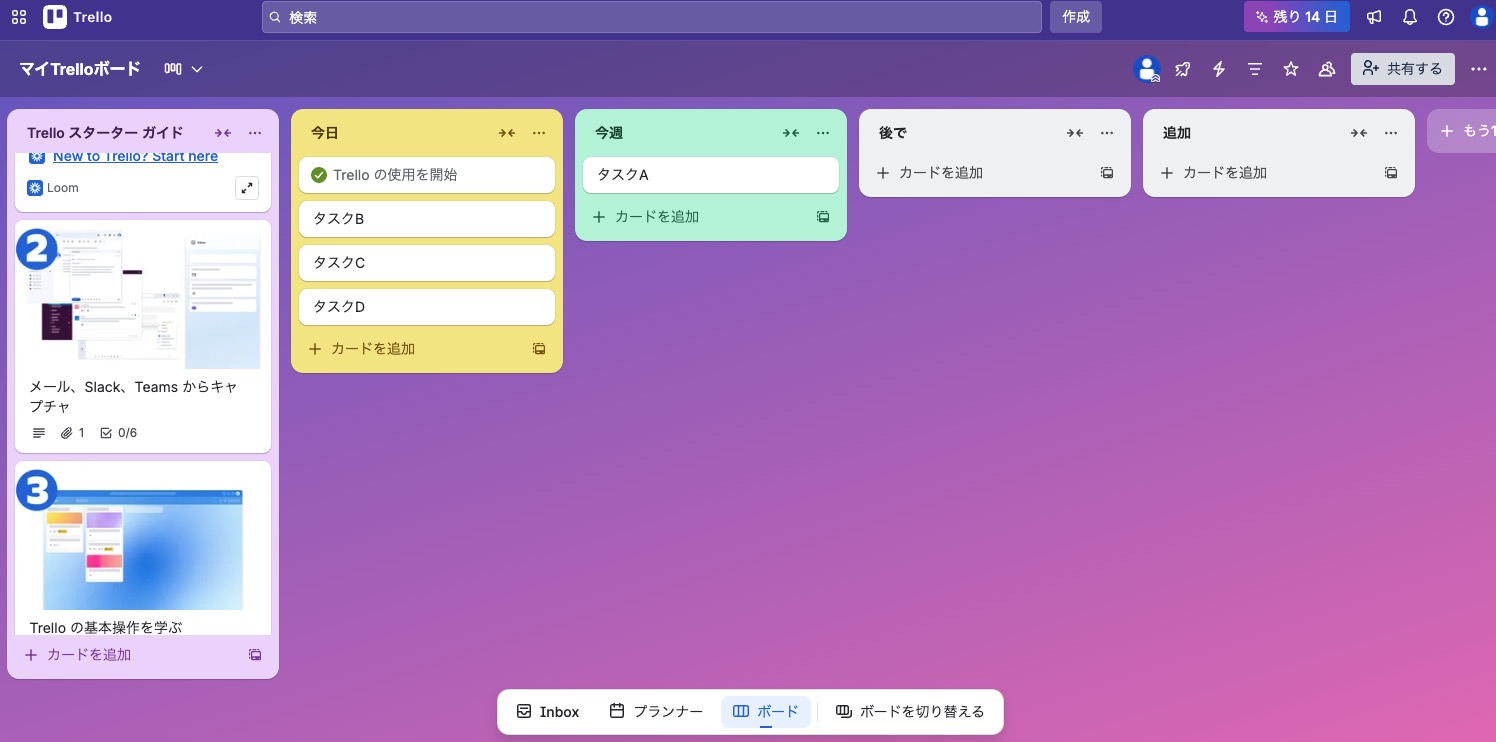1496x742 pixels.
Task: Toggle completion check on Trello の使用を開始
Action: (319, 175)
